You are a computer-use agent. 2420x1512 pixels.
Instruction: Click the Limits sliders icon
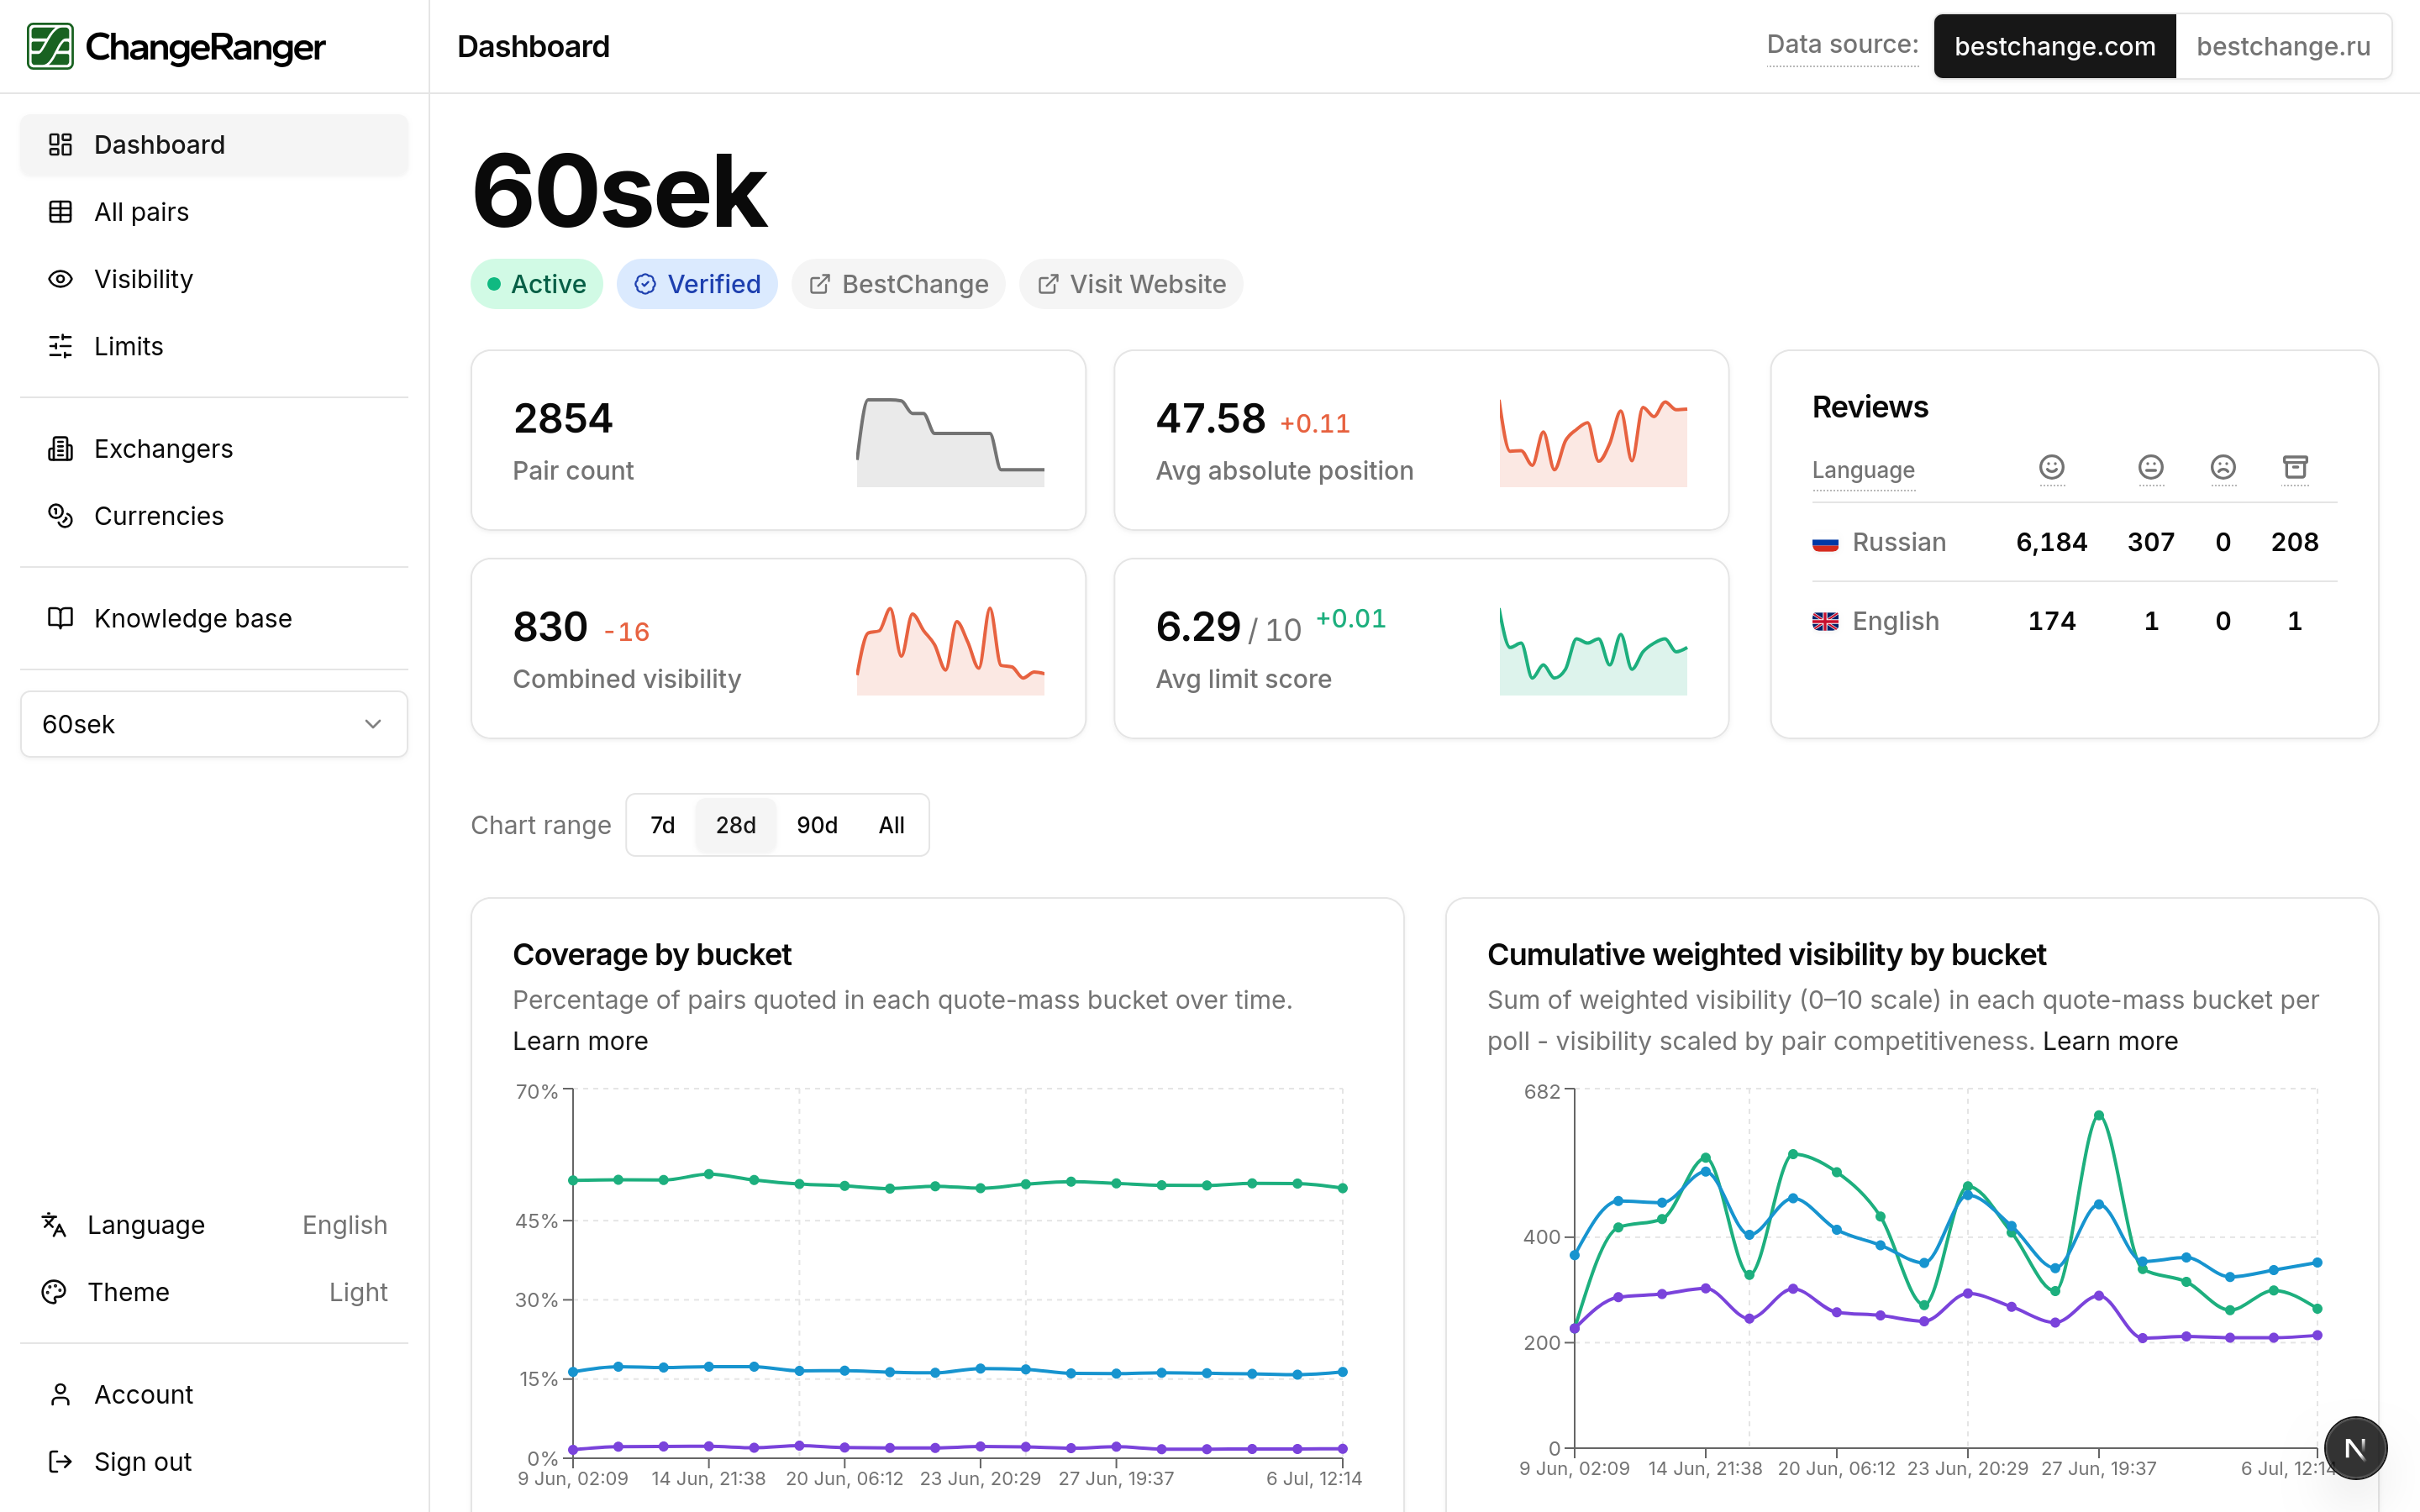(x=60, y=346)
